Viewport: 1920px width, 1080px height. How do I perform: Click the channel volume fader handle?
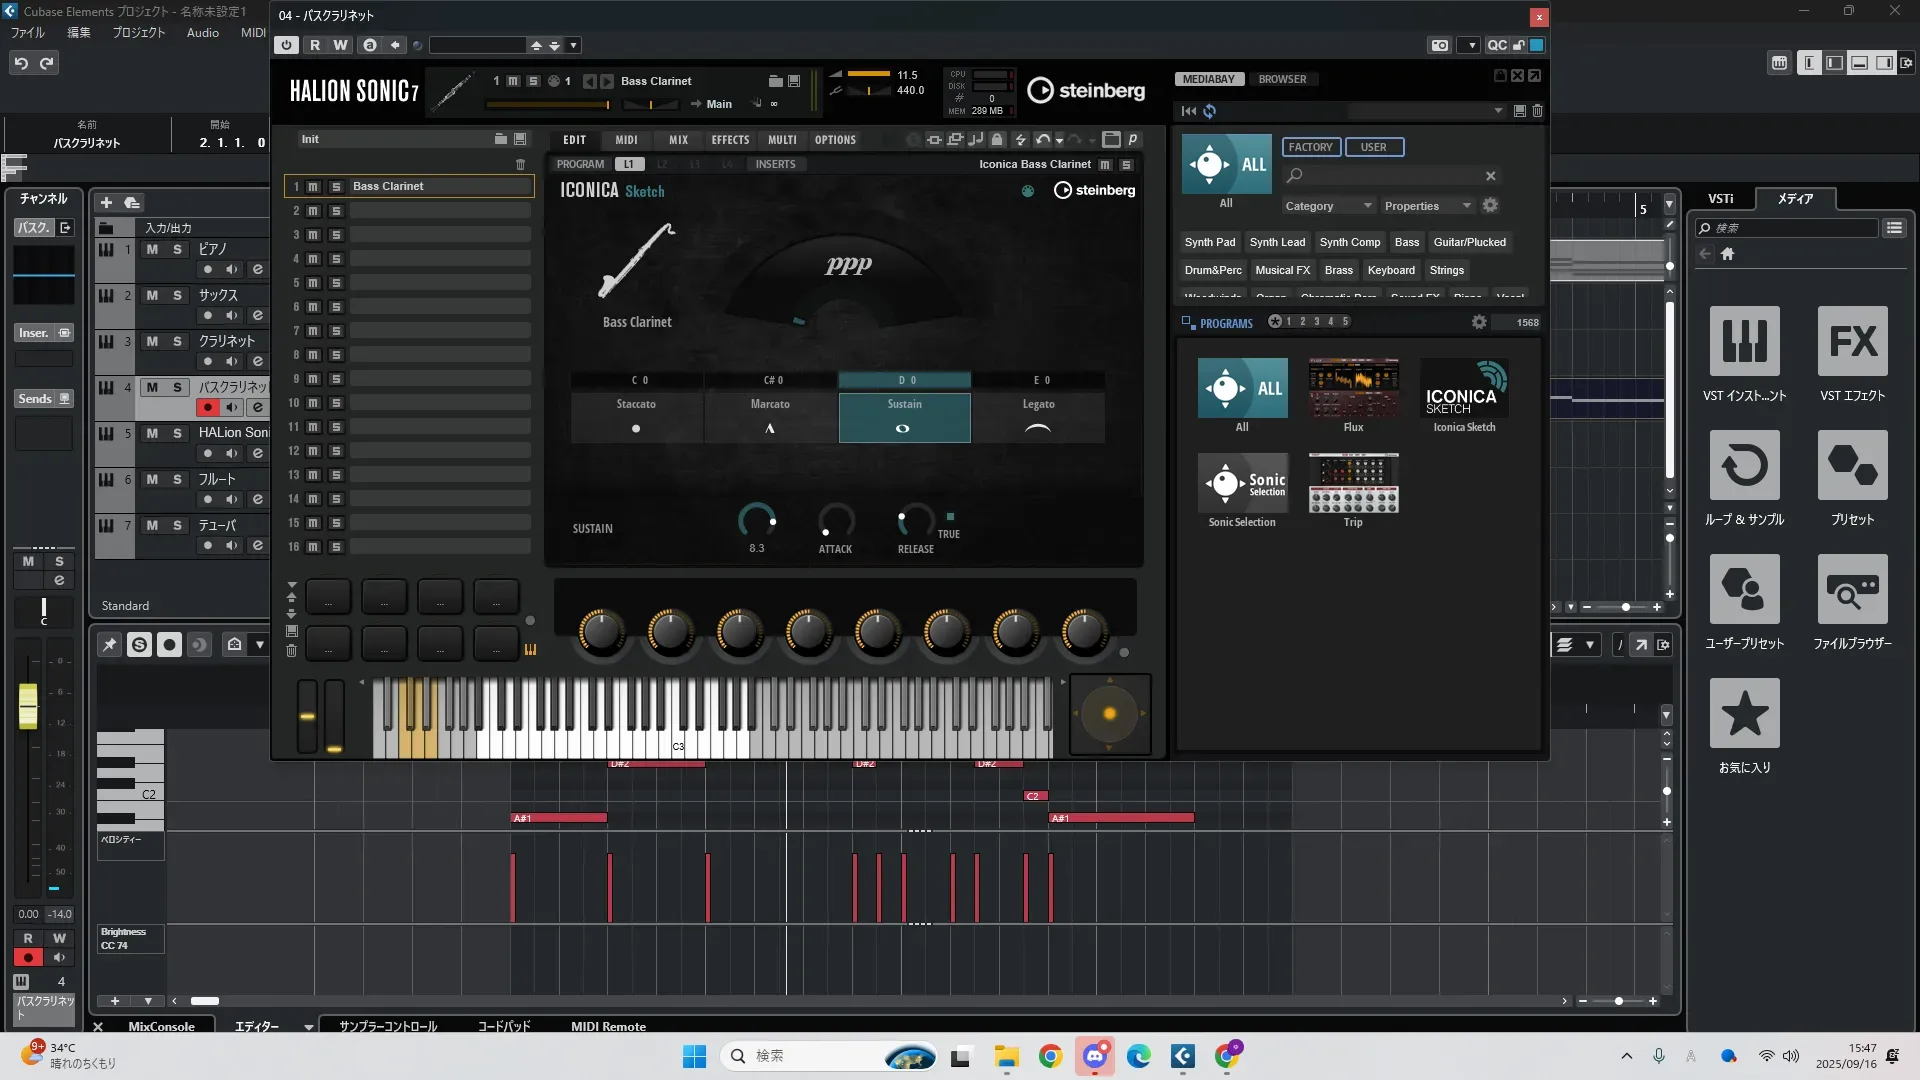(x=28, y=705)
